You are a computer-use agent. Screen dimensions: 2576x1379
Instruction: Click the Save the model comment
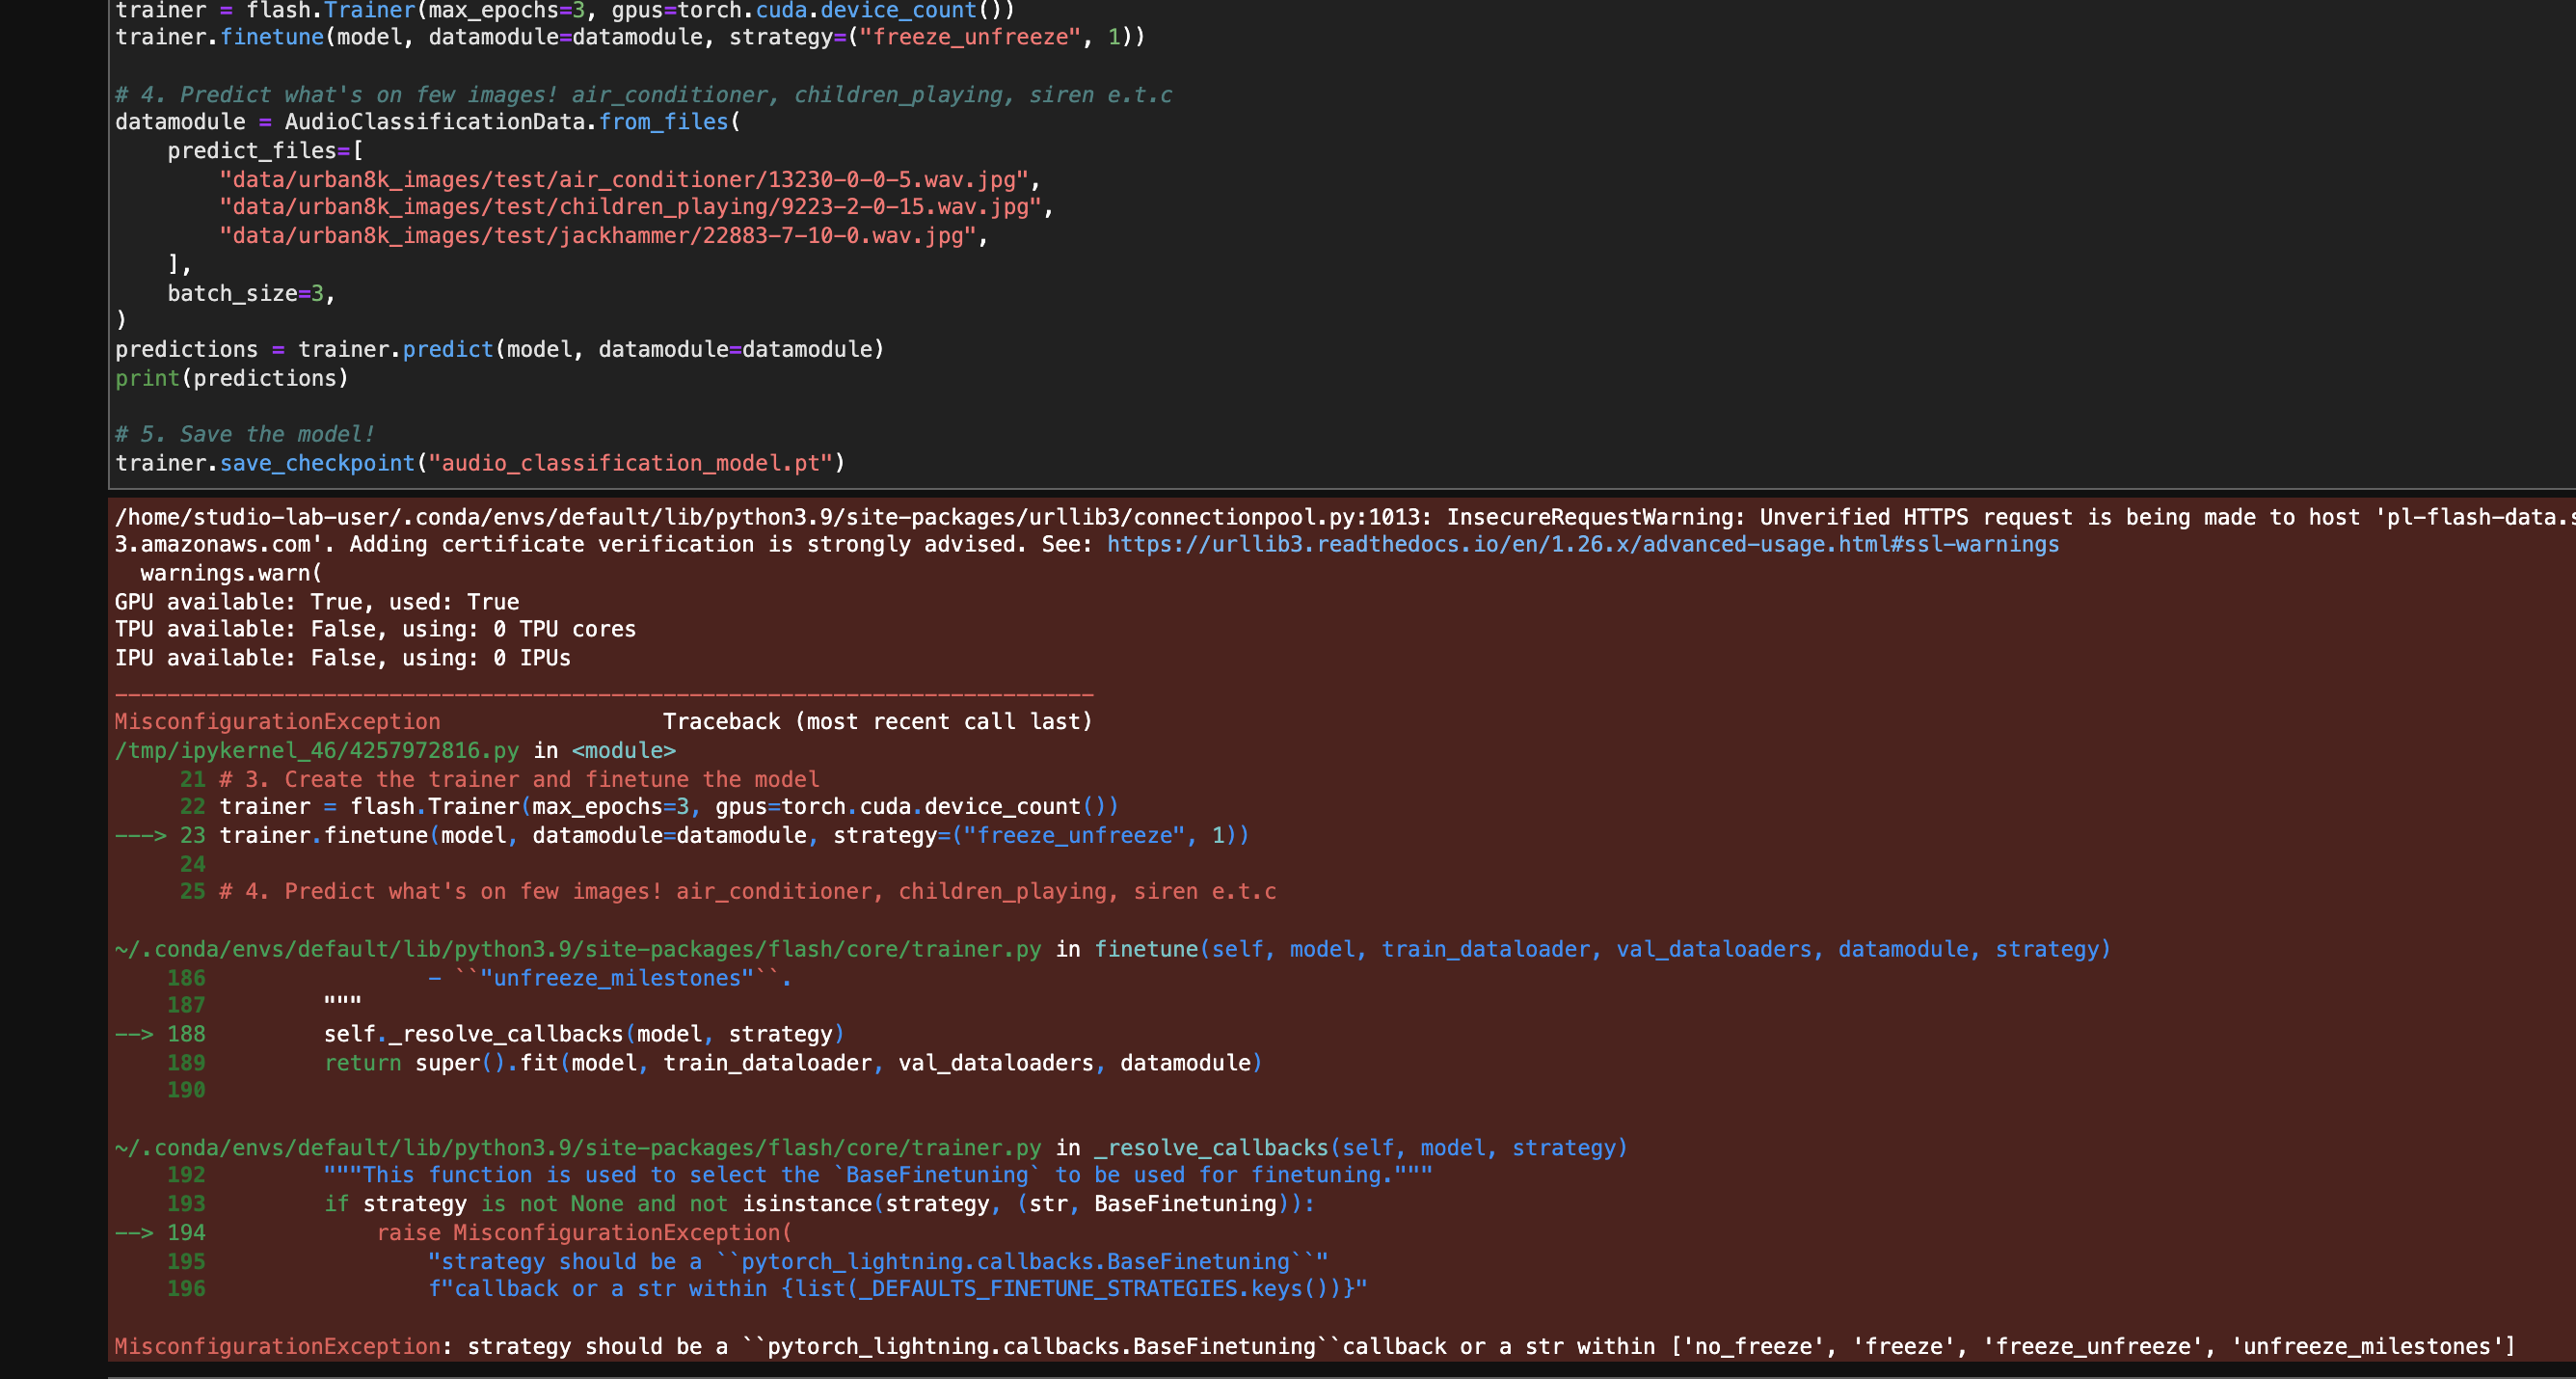point(244,433)
